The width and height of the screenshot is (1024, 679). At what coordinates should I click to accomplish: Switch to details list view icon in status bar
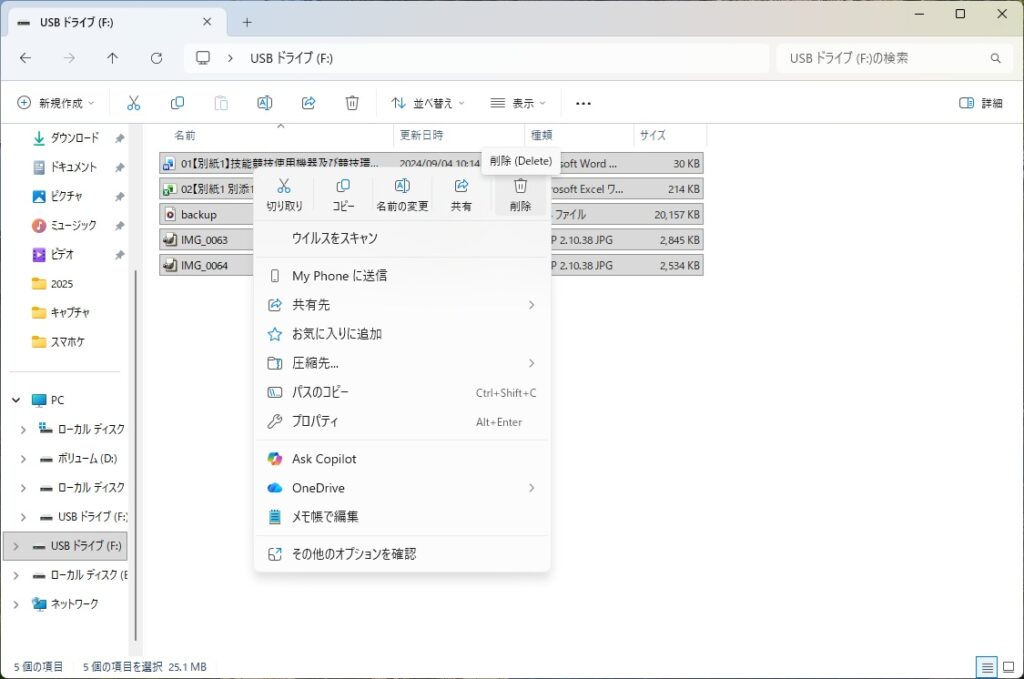click(987, 667)
